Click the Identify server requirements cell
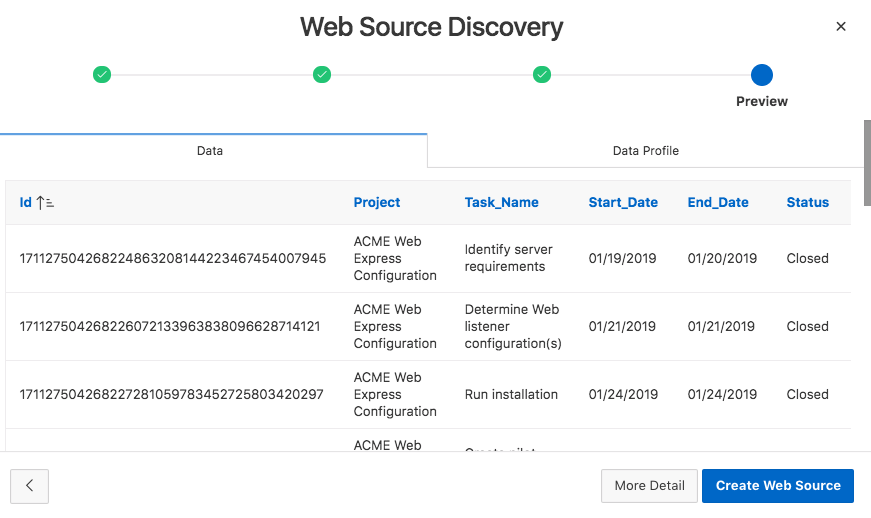This screenshot has width=871, height=518. [x=509, y=258]
